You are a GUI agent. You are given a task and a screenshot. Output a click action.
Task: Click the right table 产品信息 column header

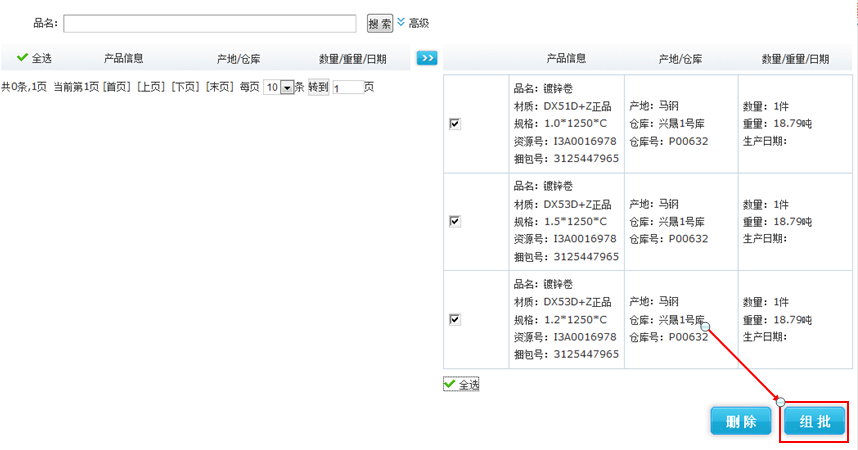566,59
